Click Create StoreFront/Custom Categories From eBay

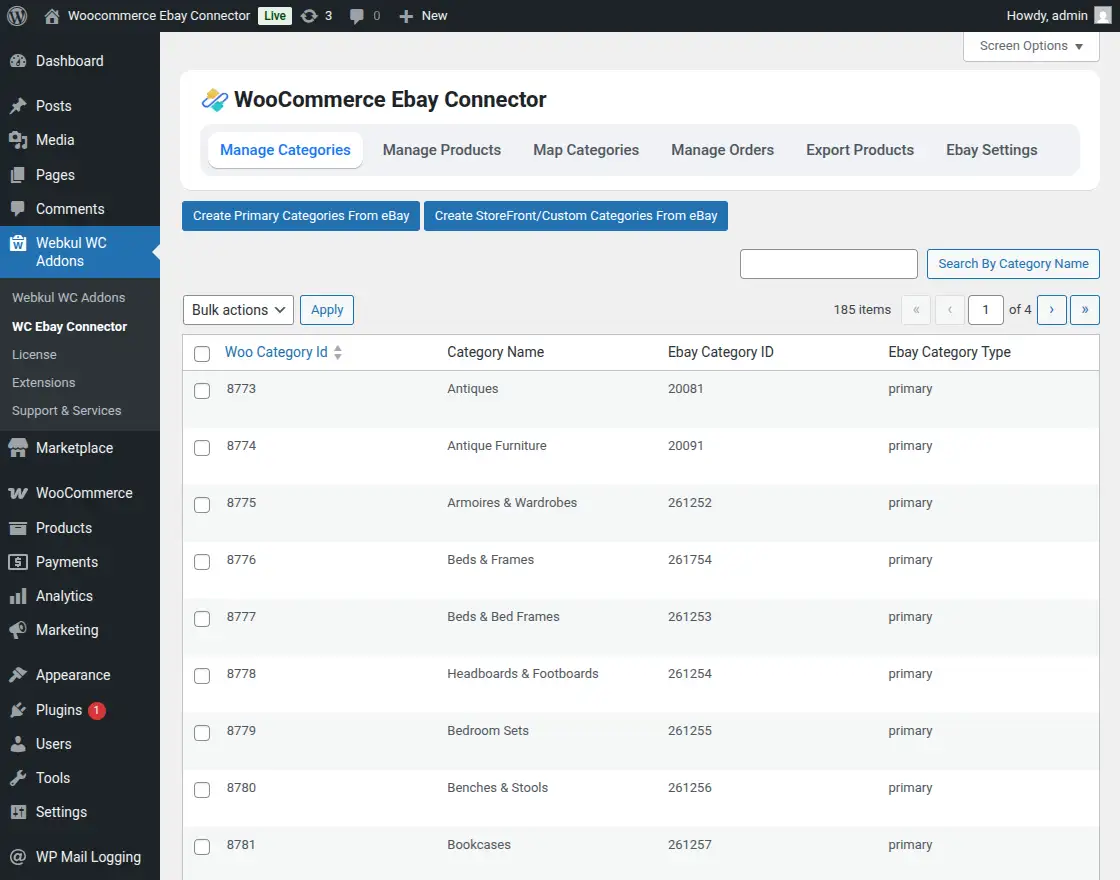click(x=576, y=216)
